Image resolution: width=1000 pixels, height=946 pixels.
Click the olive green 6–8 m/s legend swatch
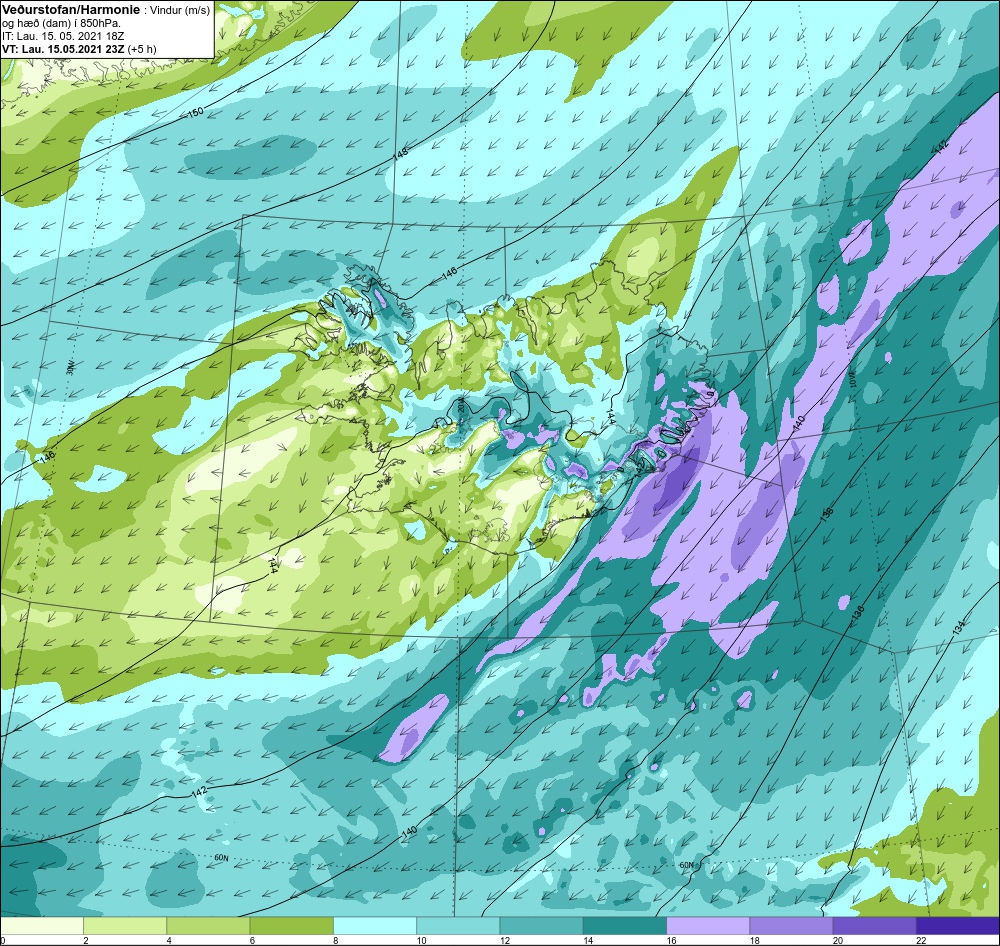291,925
